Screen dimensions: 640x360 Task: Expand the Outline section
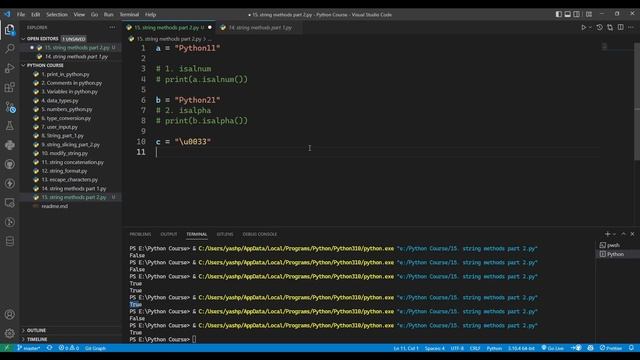point(36,330)
